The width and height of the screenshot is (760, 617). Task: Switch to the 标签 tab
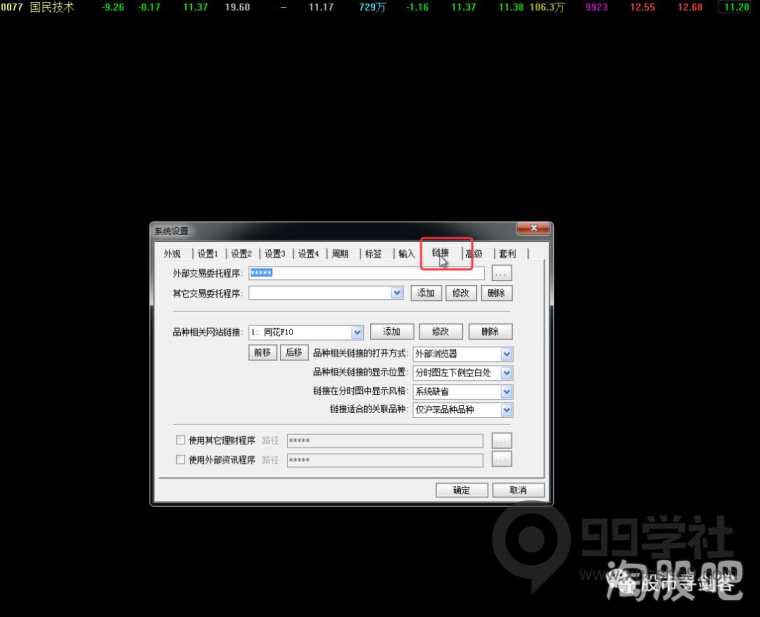[373, 253]
